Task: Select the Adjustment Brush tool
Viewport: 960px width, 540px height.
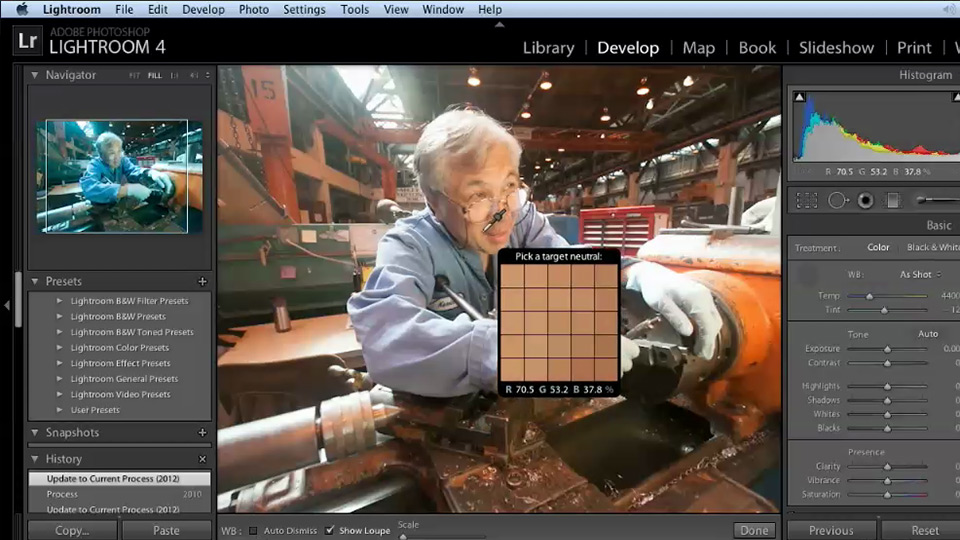Action: tap(937, 200)
